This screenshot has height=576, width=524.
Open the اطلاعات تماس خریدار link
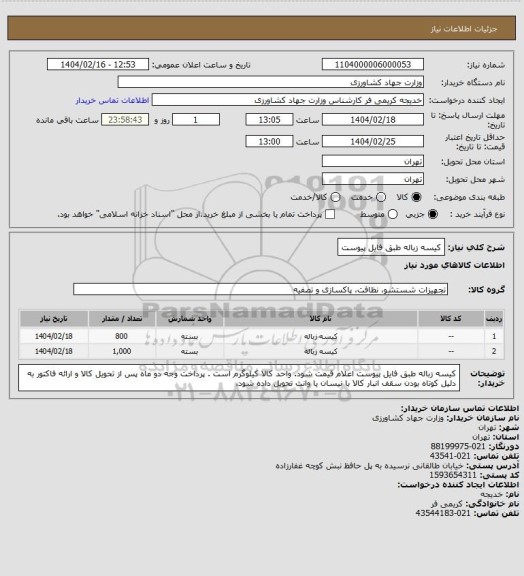112,100
